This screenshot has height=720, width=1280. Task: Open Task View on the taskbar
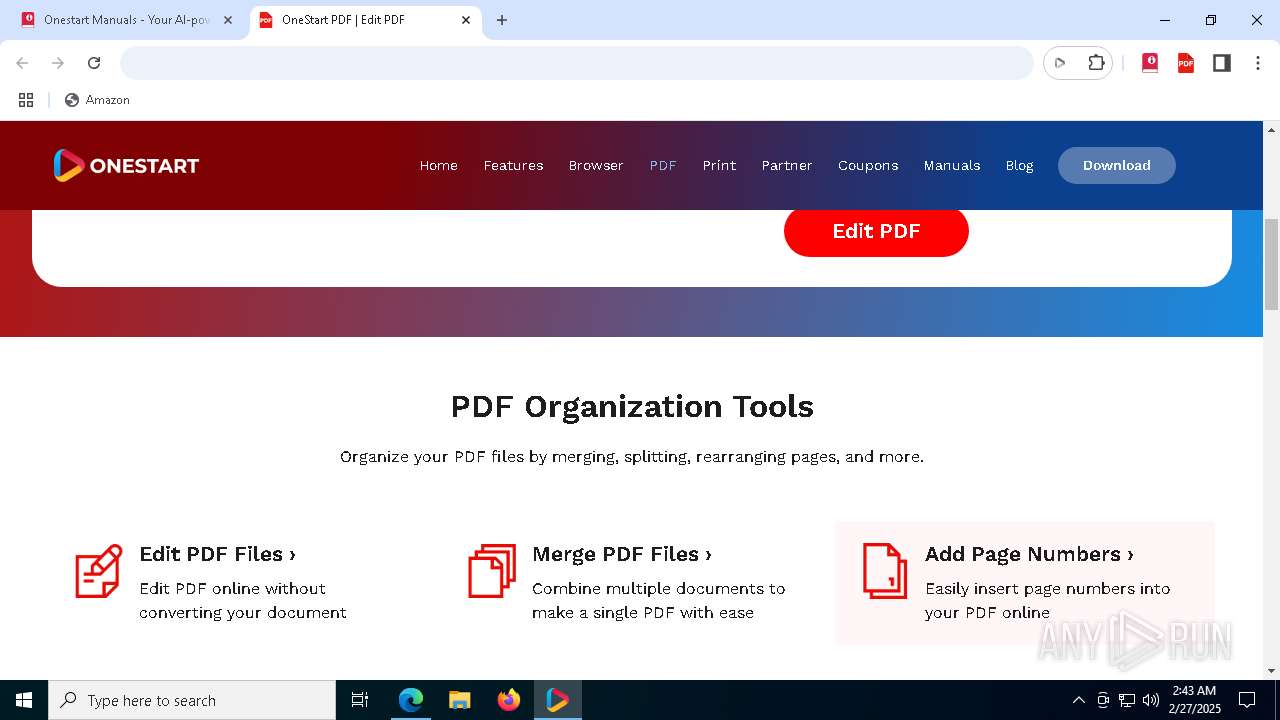360,700
